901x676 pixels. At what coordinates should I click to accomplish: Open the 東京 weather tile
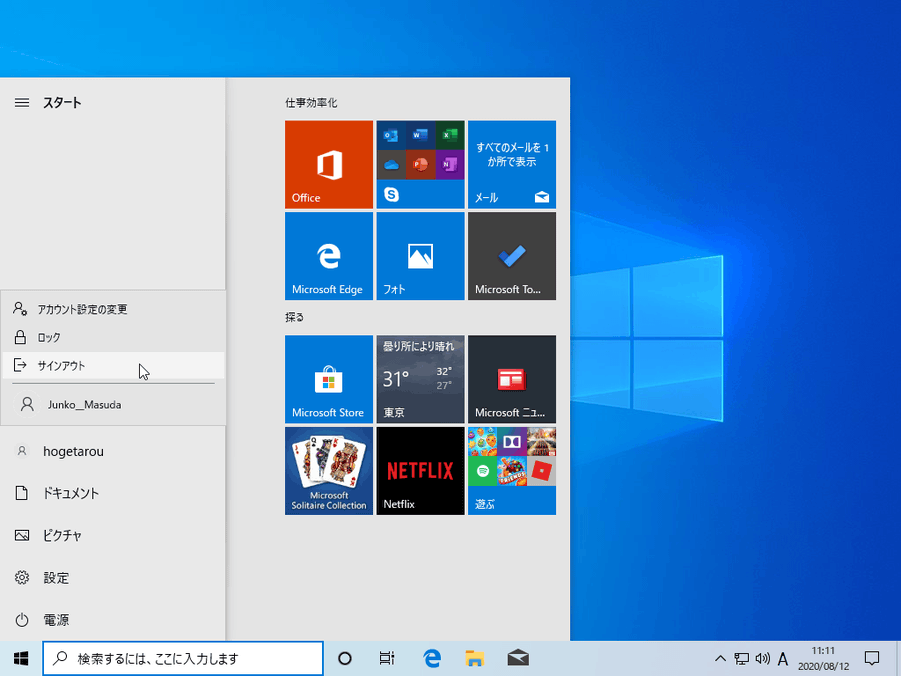tap(420, 379)
